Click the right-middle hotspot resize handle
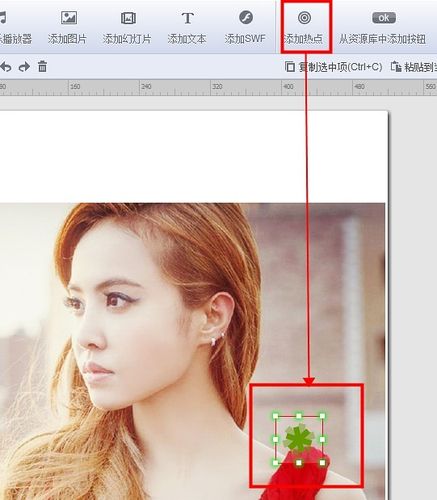Image resolution: width=437 pixels, height=500 pixels. (322, 439)
